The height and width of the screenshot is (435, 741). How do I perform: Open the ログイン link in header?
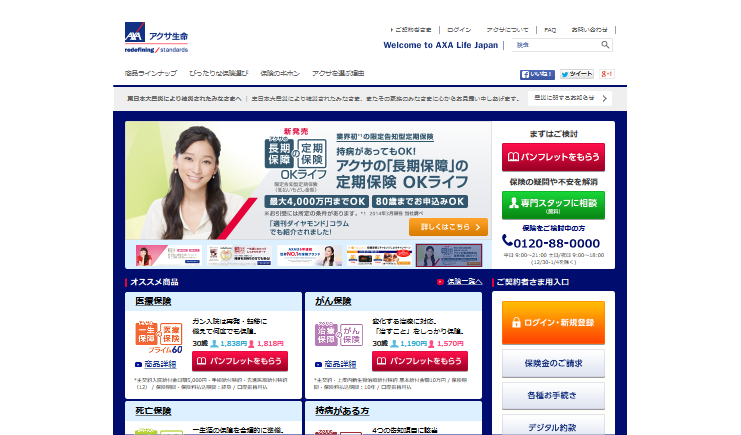tap(459, 30)
